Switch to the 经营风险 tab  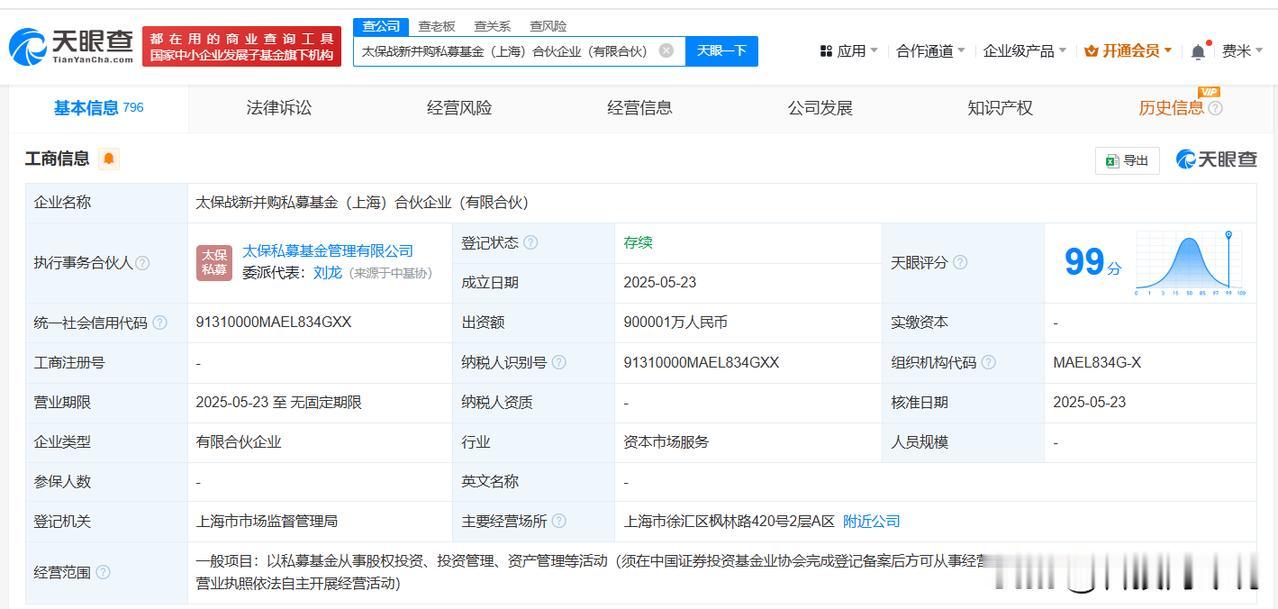coord(459,108)
